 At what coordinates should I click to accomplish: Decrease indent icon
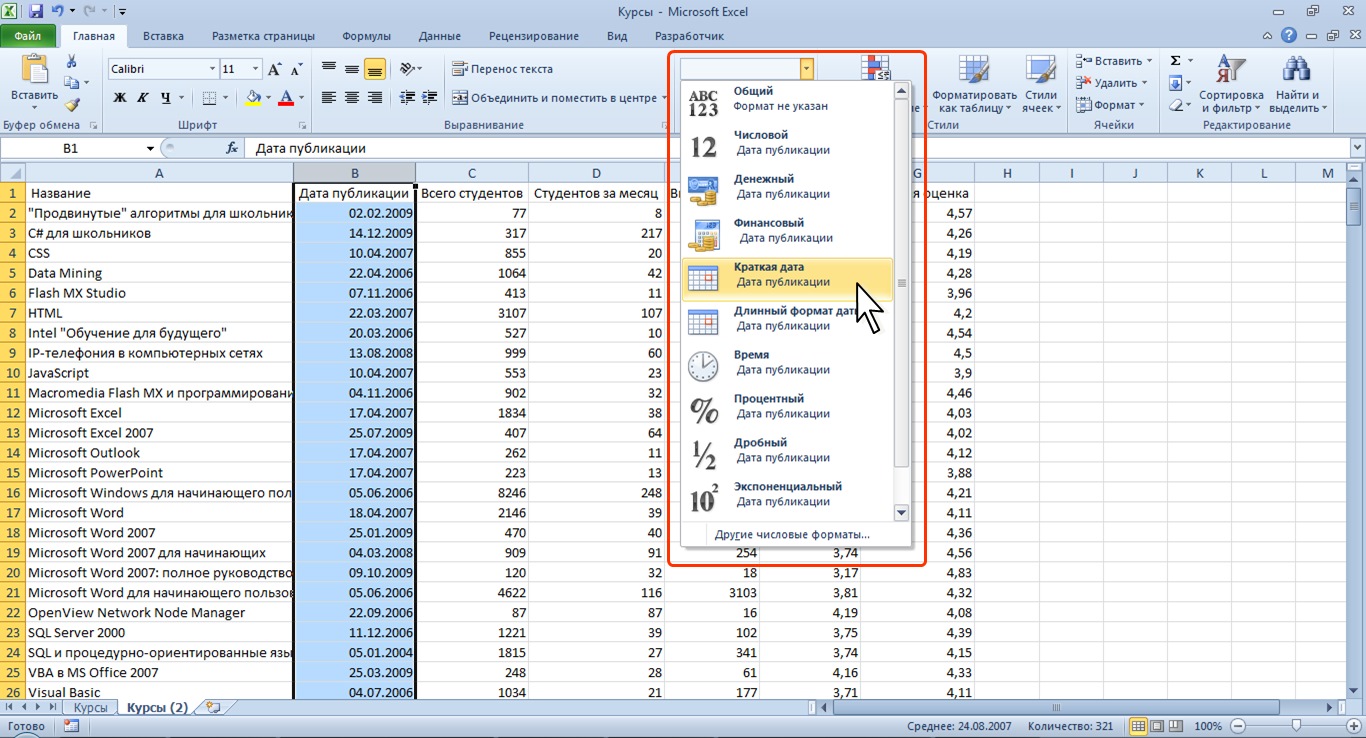(407, 98)
